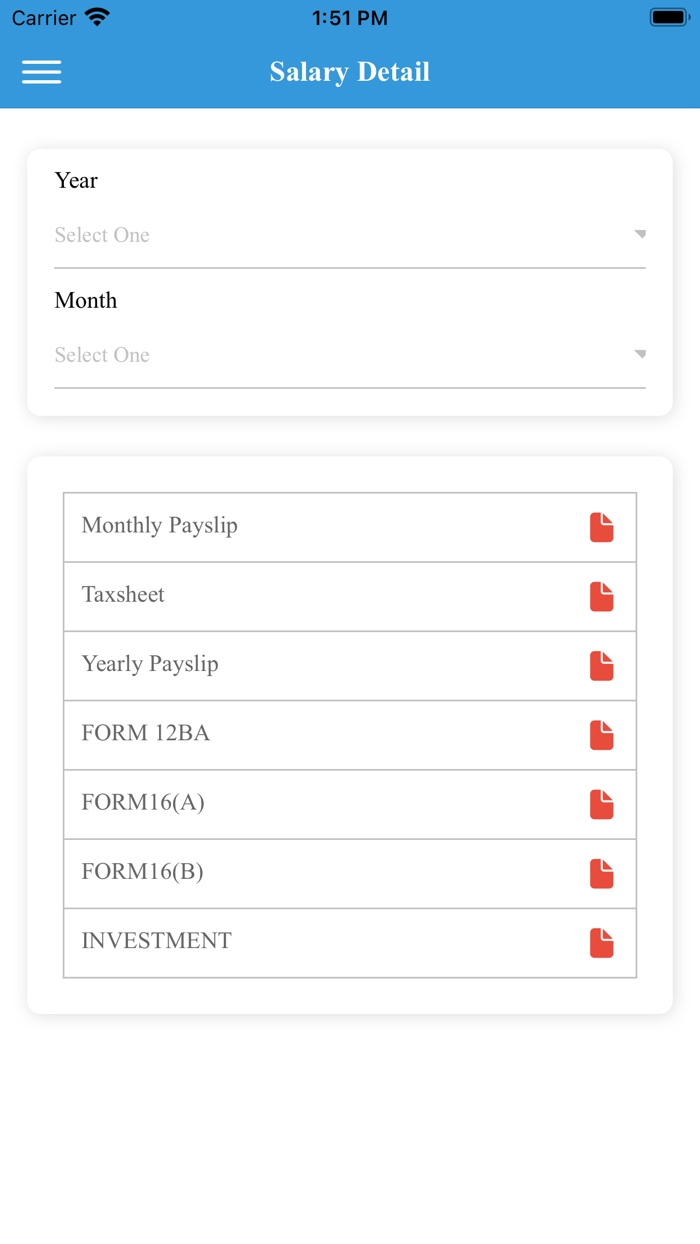Open the Year dropdown field

(340, 236)
